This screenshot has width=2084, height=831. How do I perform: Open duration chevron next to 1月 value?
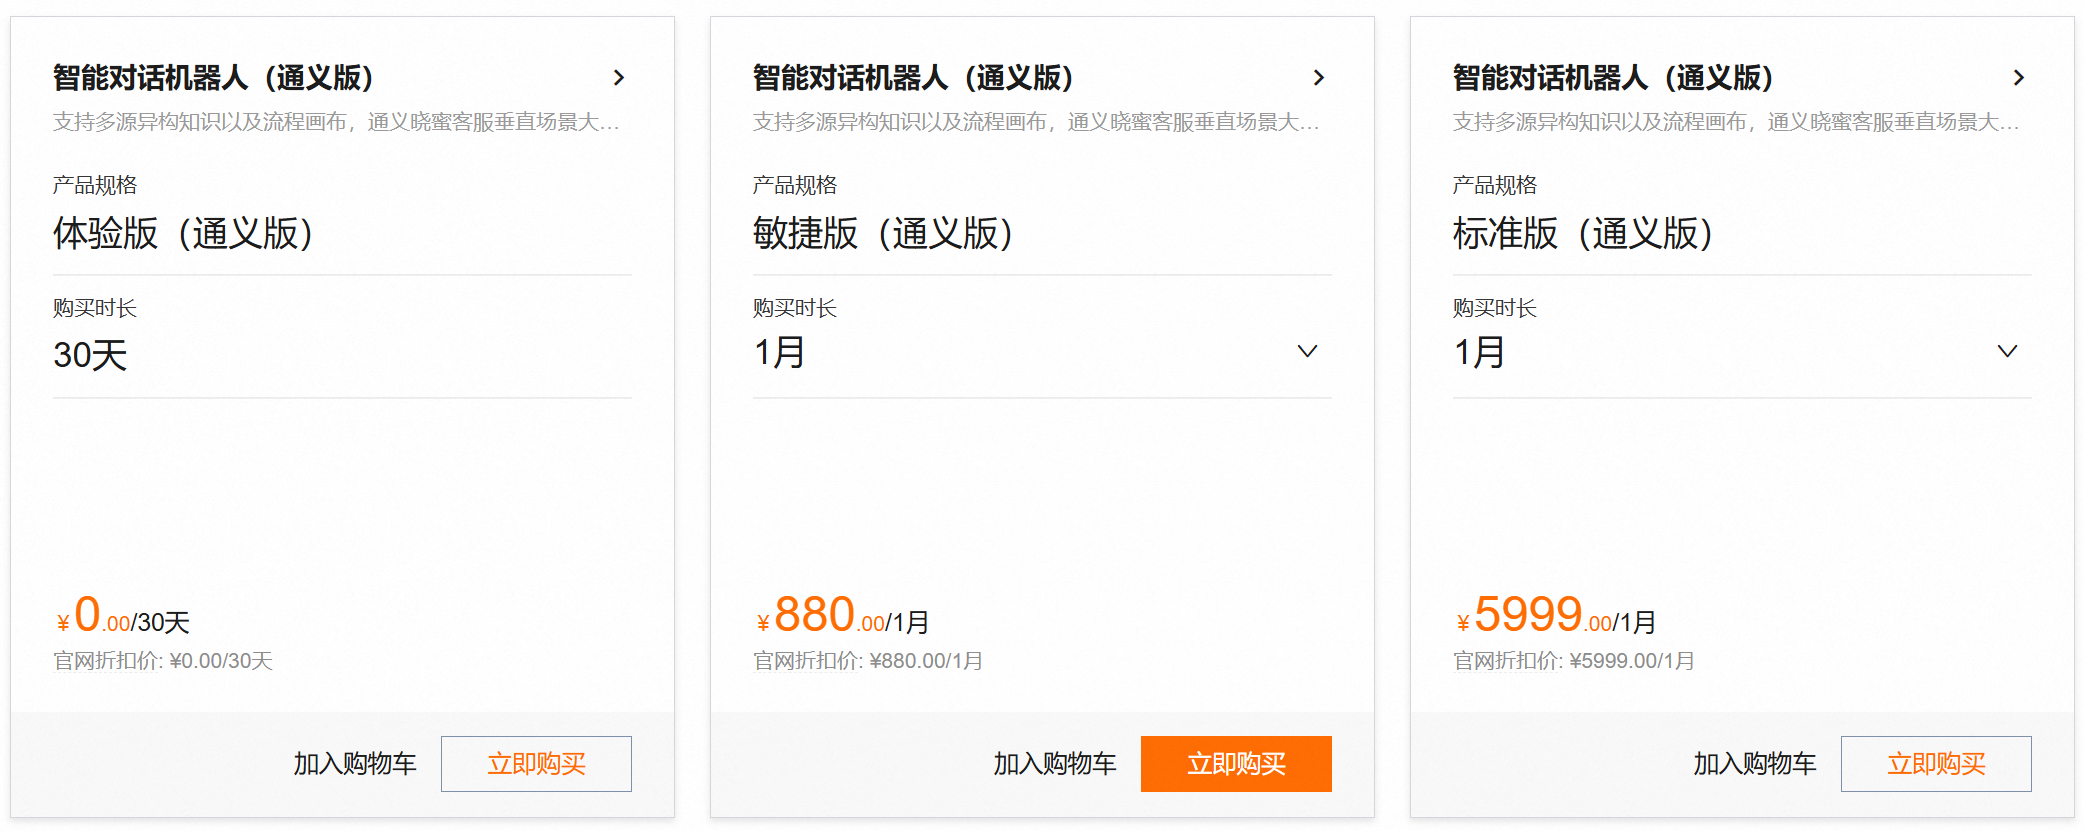point(1306,351)
